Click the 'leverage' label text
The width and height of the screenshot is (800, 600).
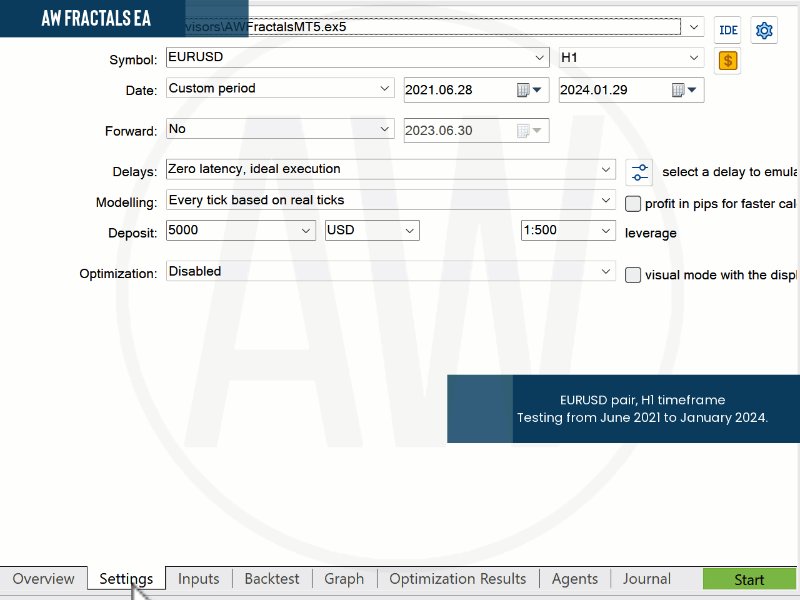pos(651,233)
